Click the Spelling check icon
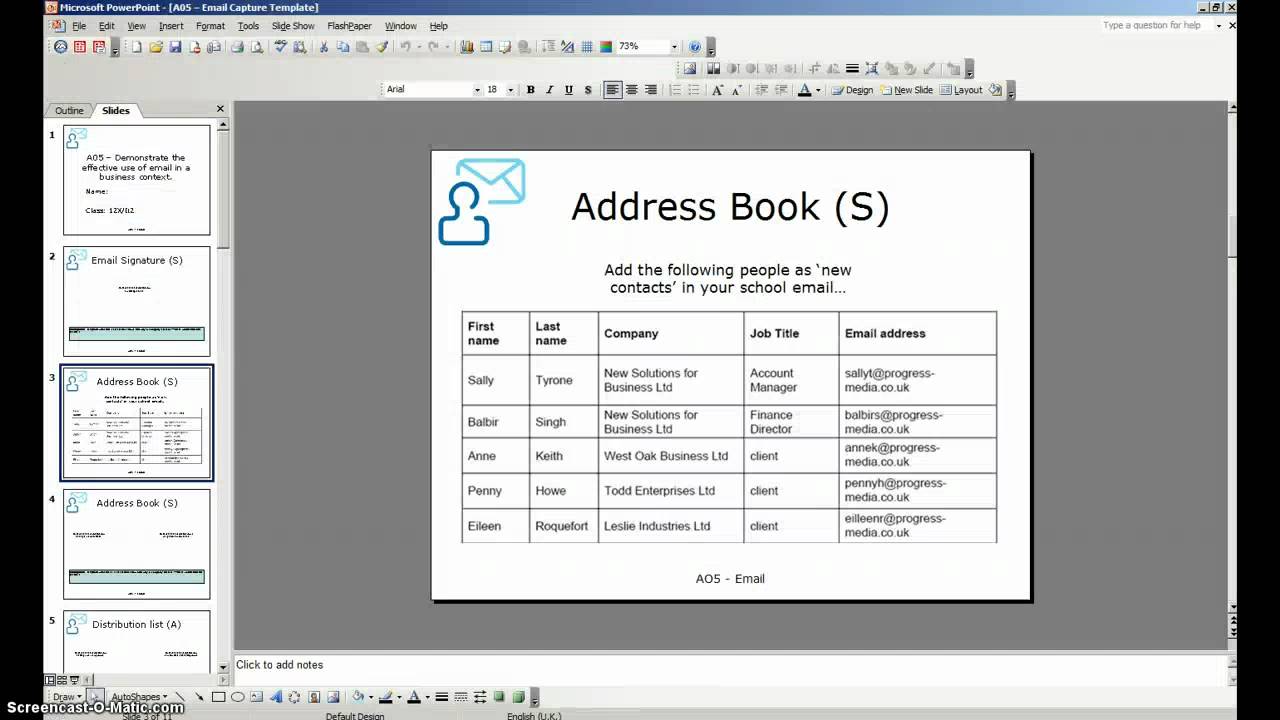Image resolution: width=1280 pixels, height=720 pixels. click(x=282, y=46)
